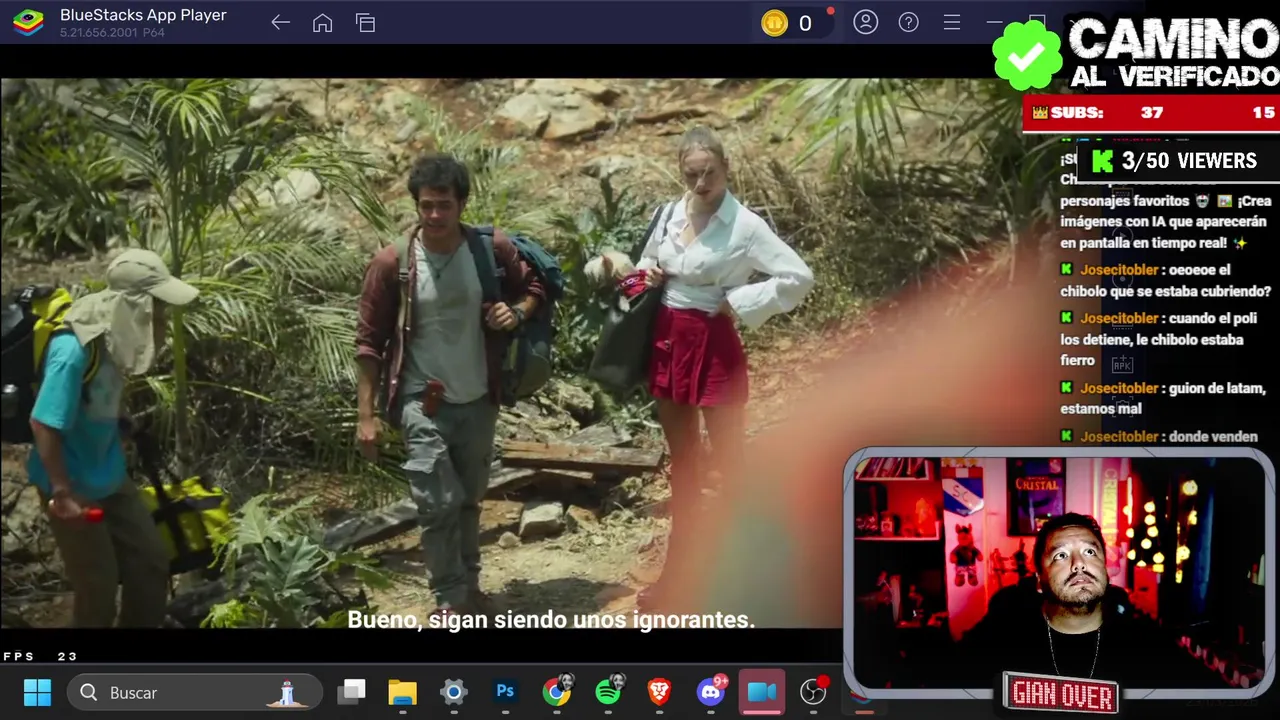1280x720 pixels.
Task: Click the BlueStacks logo icon
Action: [x=28, y=22]
